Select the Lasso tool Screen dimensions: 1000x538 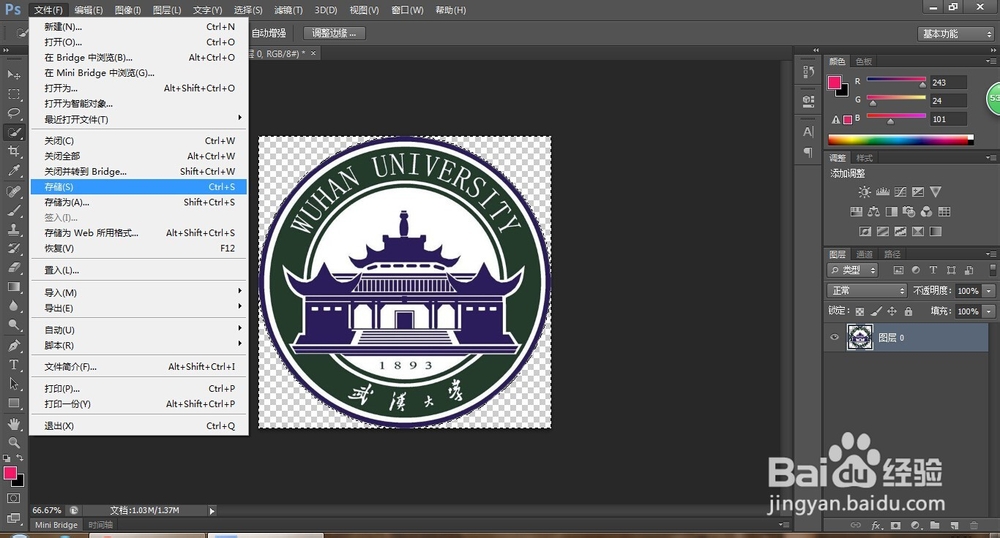(13, 113)
